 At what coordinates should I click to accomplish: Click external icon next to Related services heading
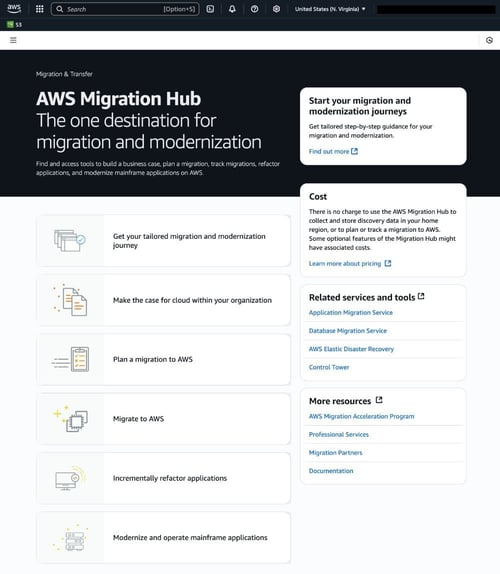pyautogui.click(x=421, y=296)
